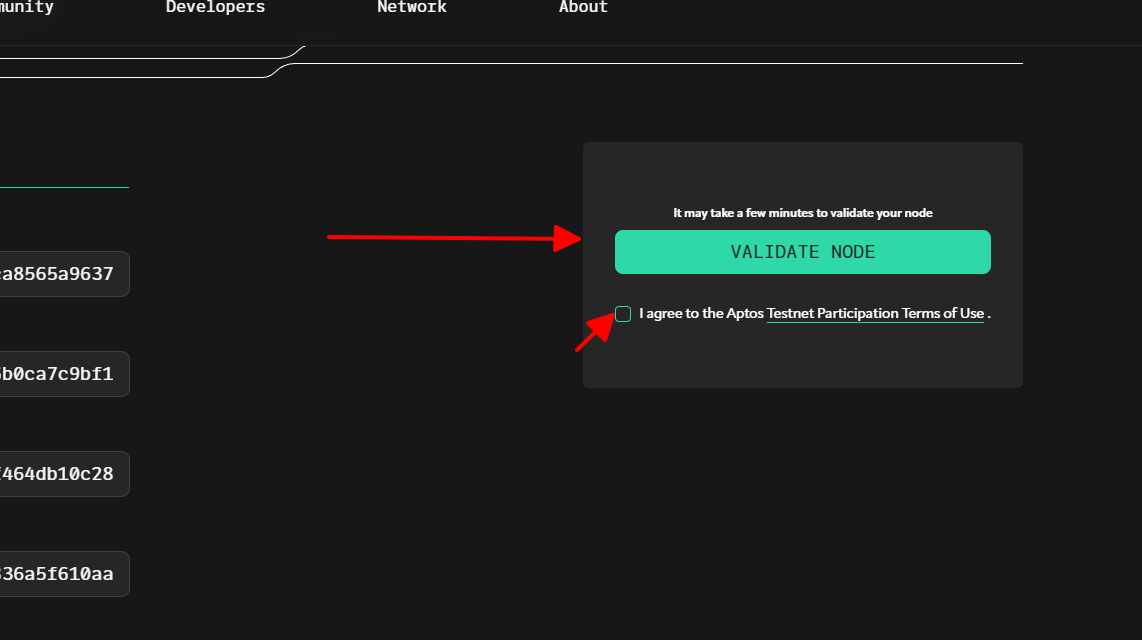
Task: Click the "It may take a few minutes" notice
Action: [x=803, y=213]
